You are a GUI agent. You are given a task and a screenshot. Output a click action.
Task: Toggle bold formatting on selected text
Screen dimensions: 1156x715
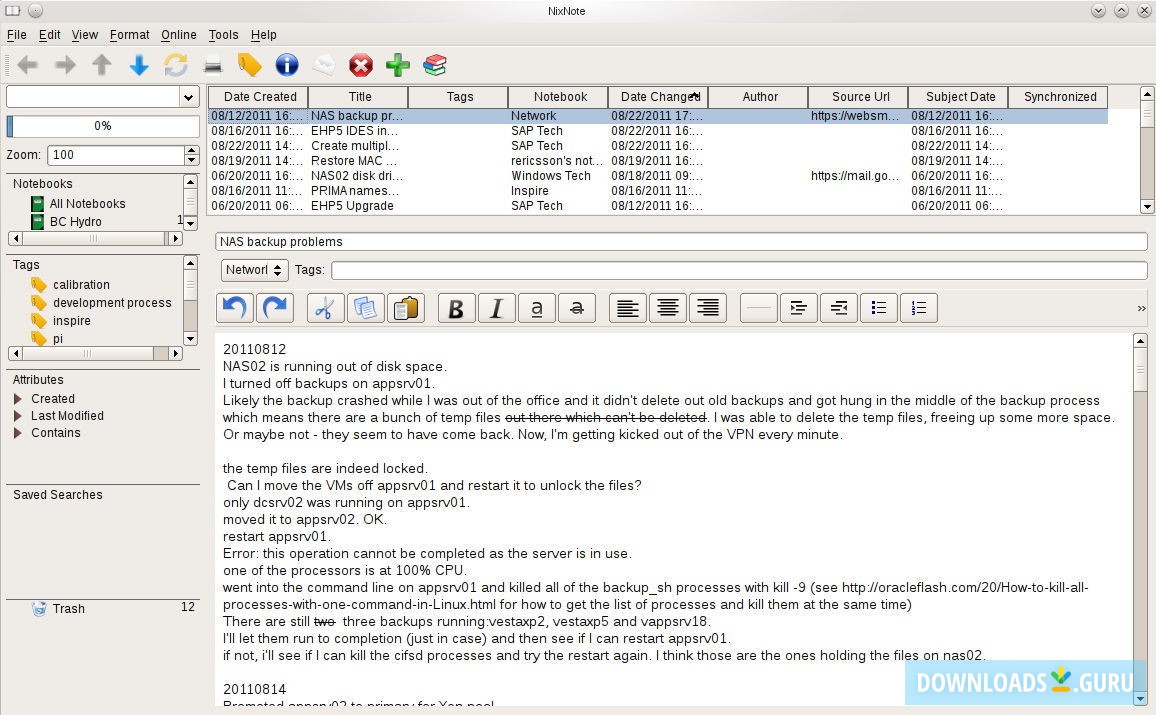coord(456,308)
